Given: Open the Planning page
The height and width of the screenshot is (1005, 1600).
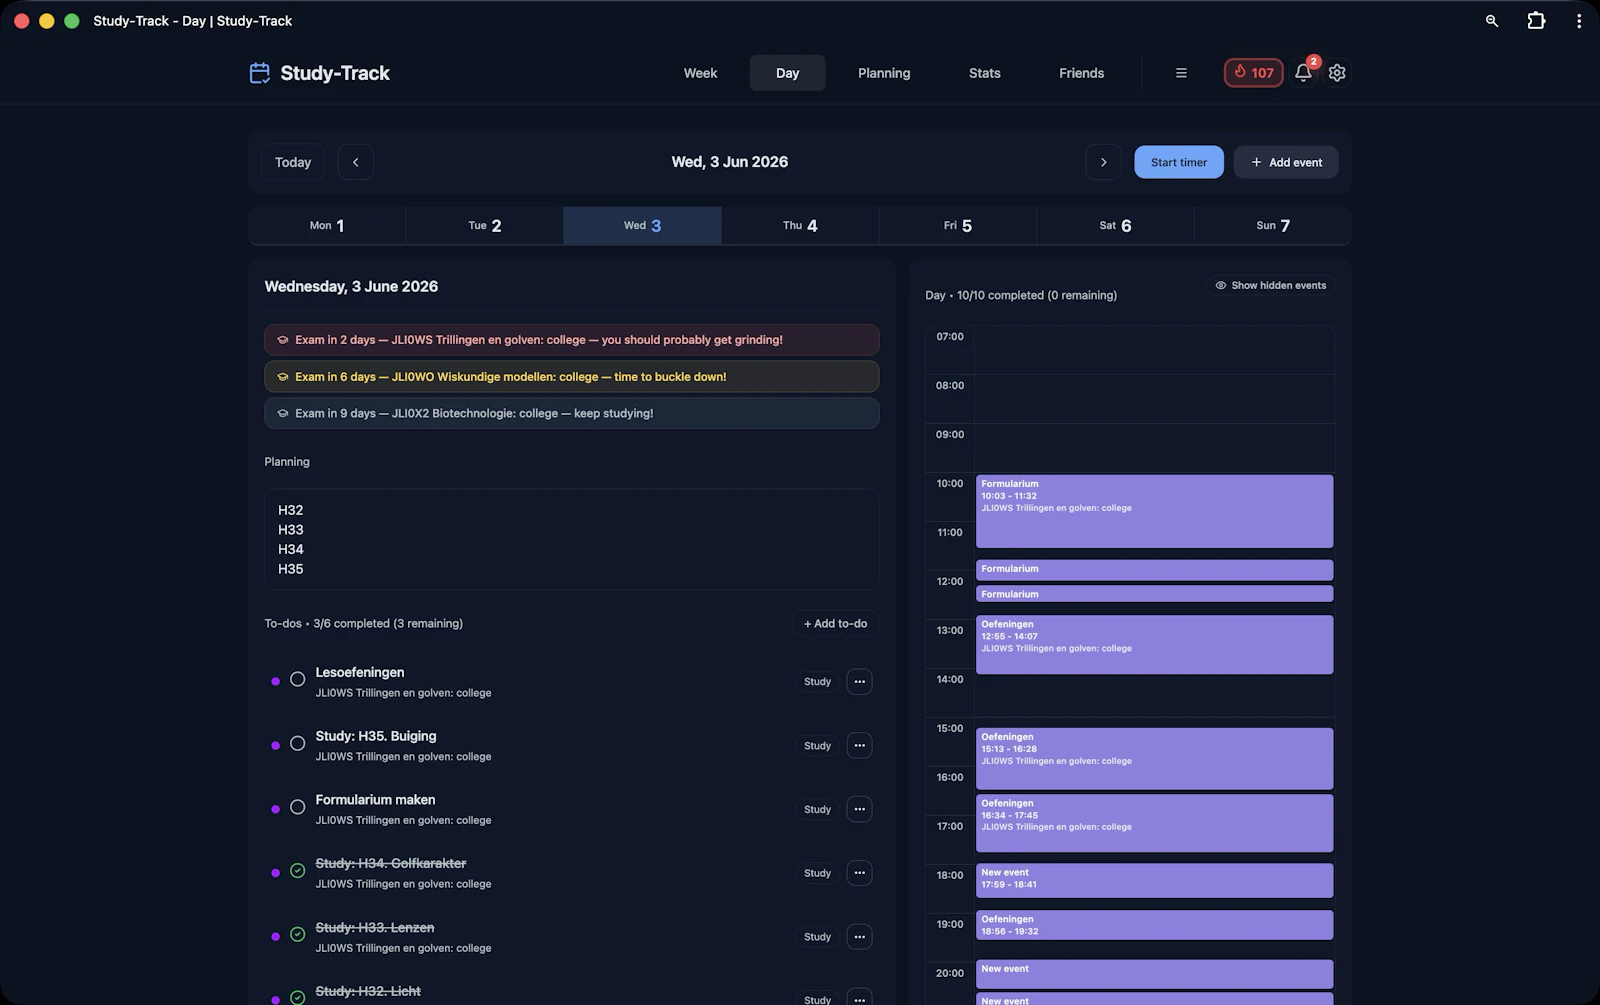Looking at the screenshot, I should pyautogui.click(x=884, y=73).
